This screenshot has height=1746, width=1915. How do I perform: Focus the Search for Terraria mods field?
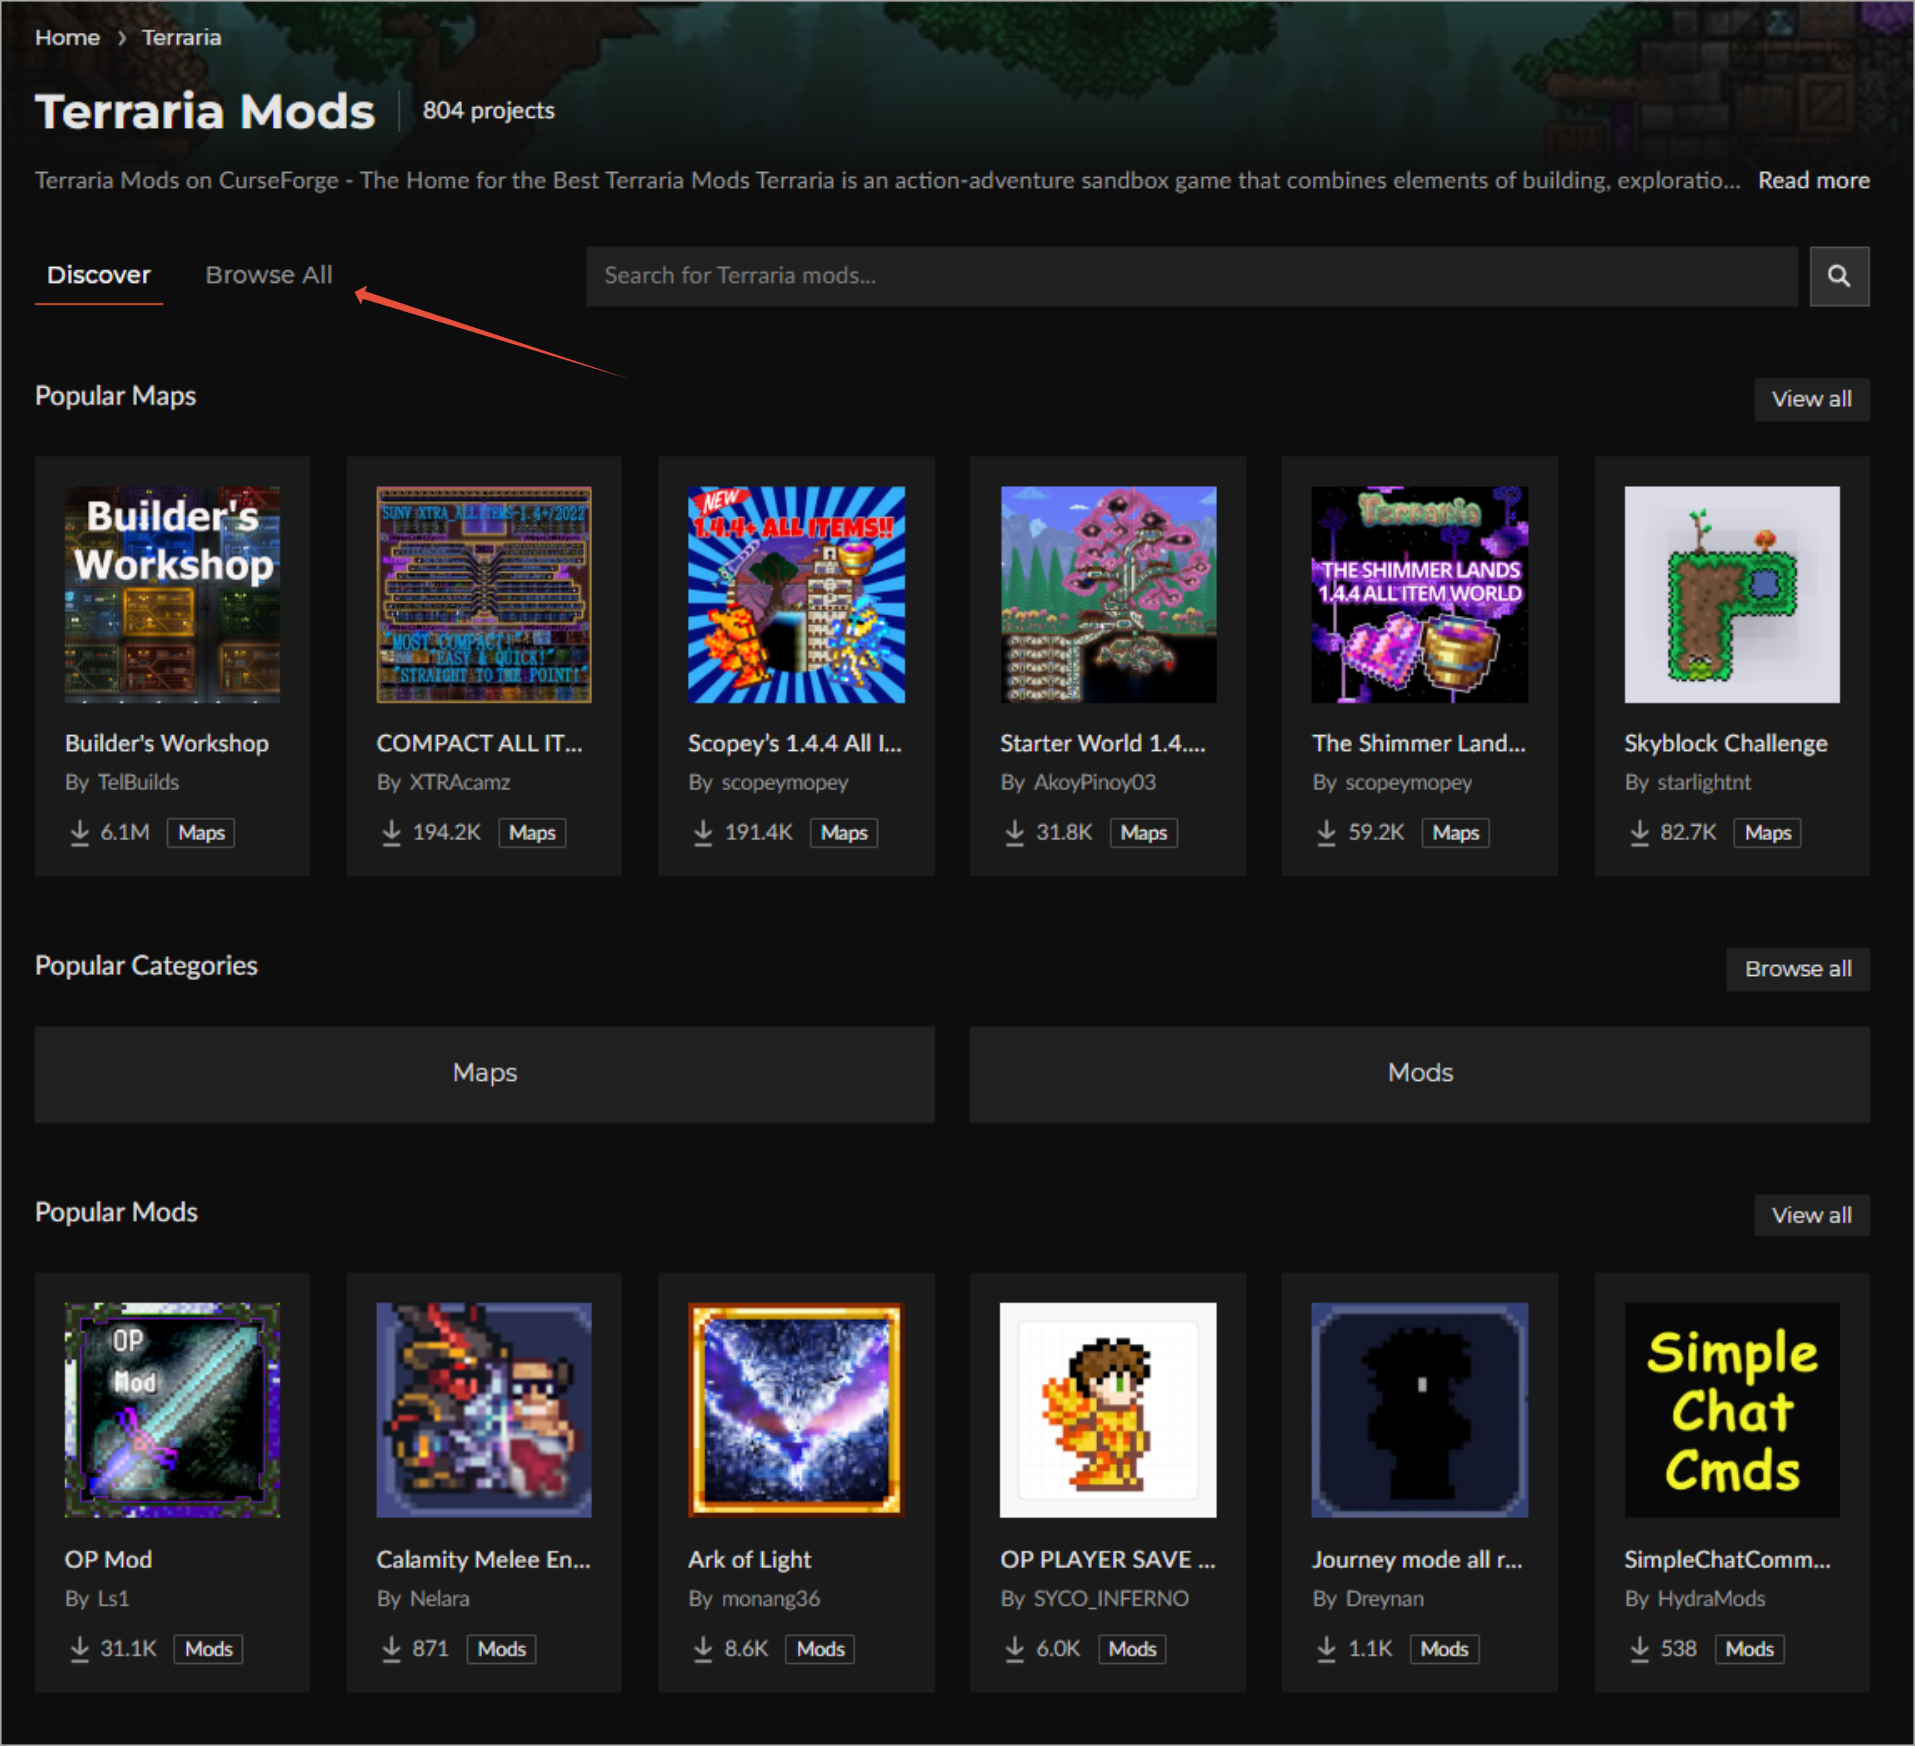[1191, 276]
